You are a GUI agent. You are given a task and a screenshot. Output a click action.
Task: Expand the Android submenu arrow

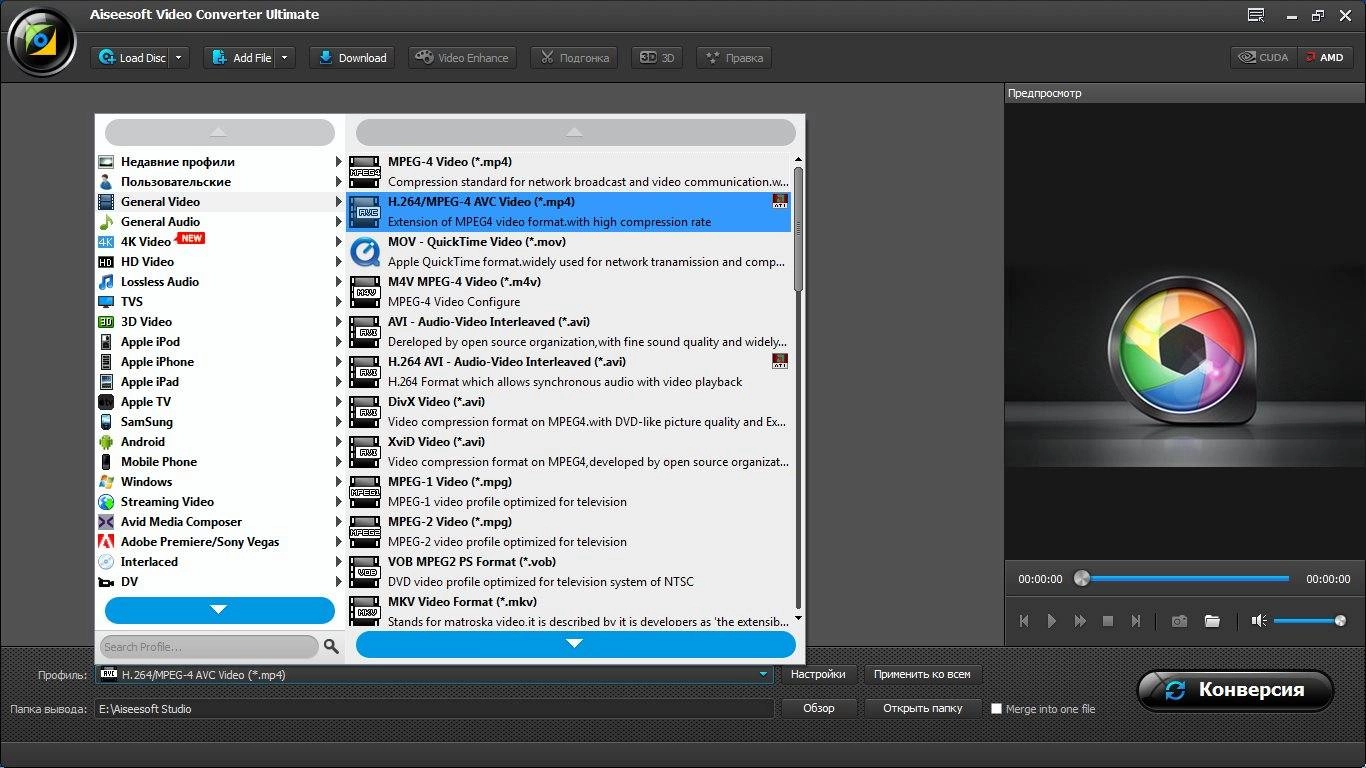tap(338, 442)
